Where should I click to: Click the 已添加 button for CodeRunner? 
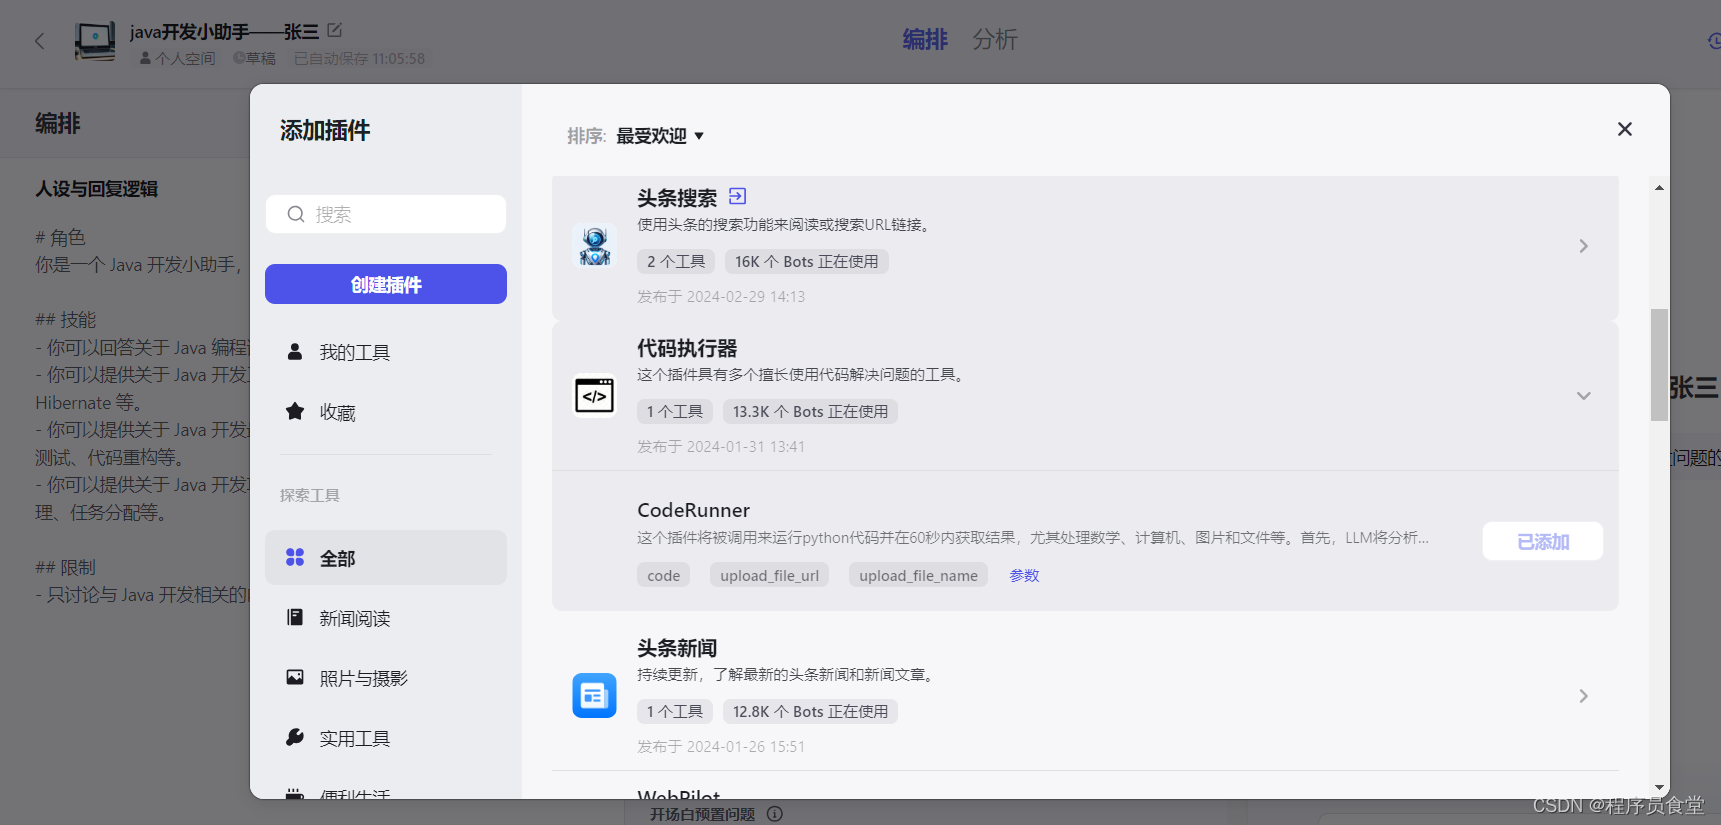pyautogui.click(x=1543, y=541)
